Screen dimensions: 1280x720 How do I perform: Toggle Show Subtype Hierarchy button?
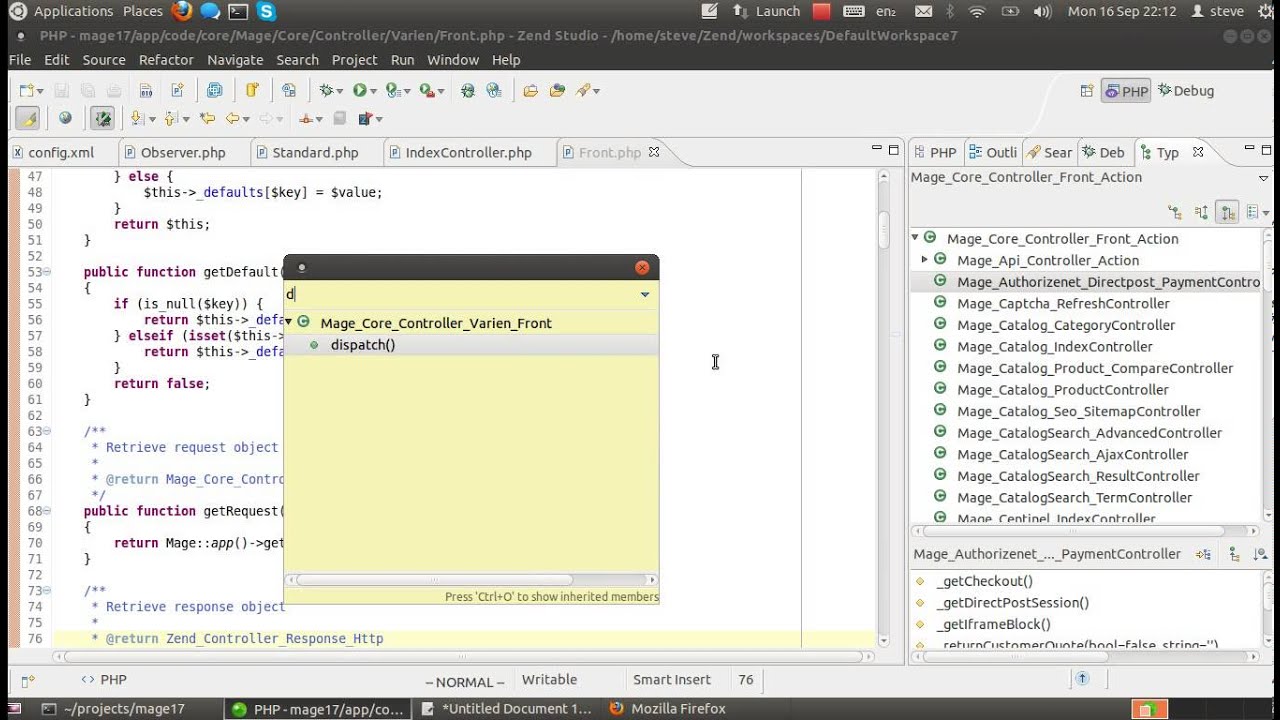[x=1227, y=212]
